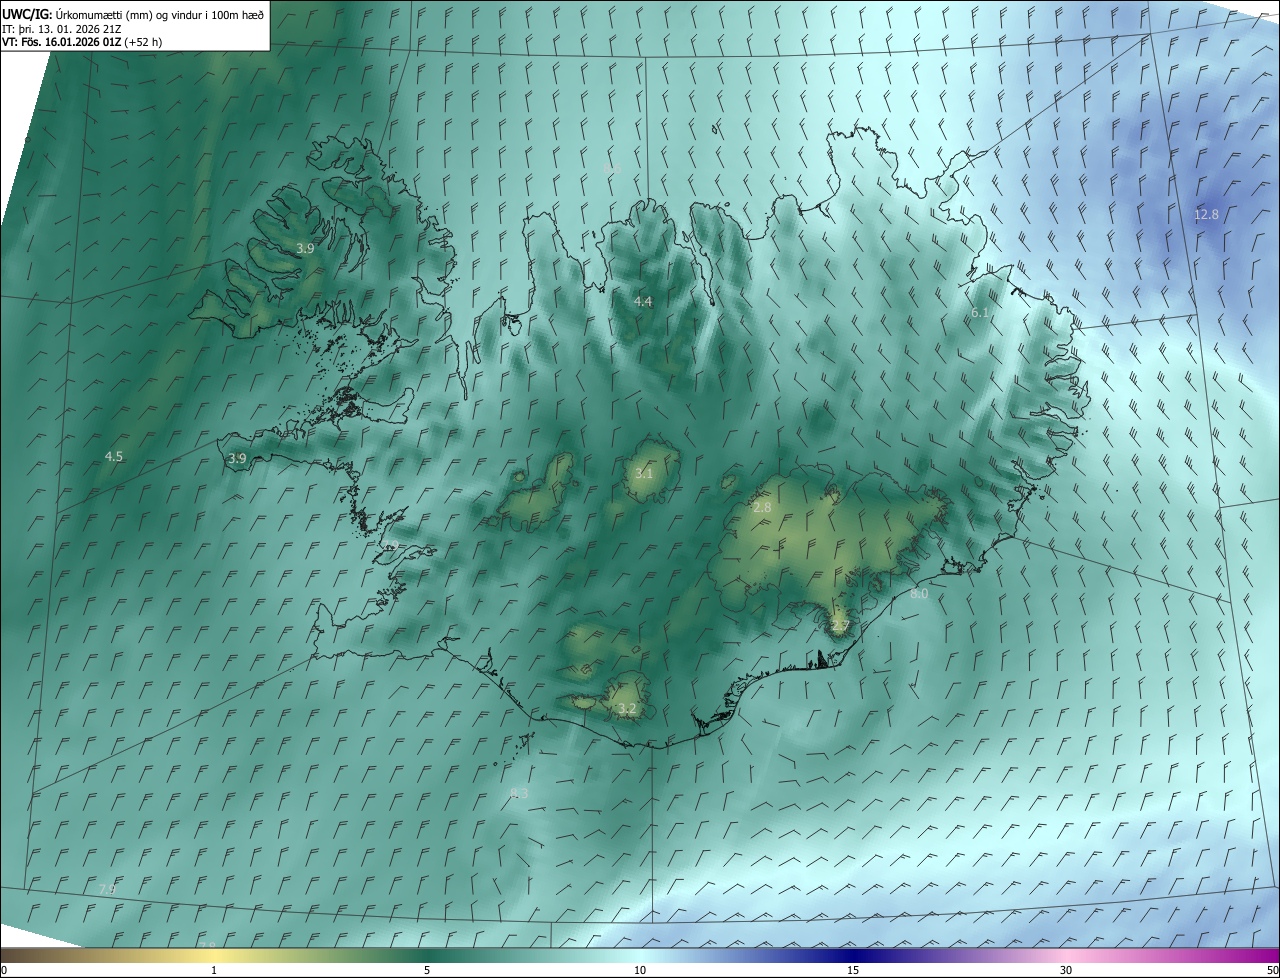The image size is (1280, 978).
Task: Click the 6.1 value in east Iceland
Action: point(980,313)
